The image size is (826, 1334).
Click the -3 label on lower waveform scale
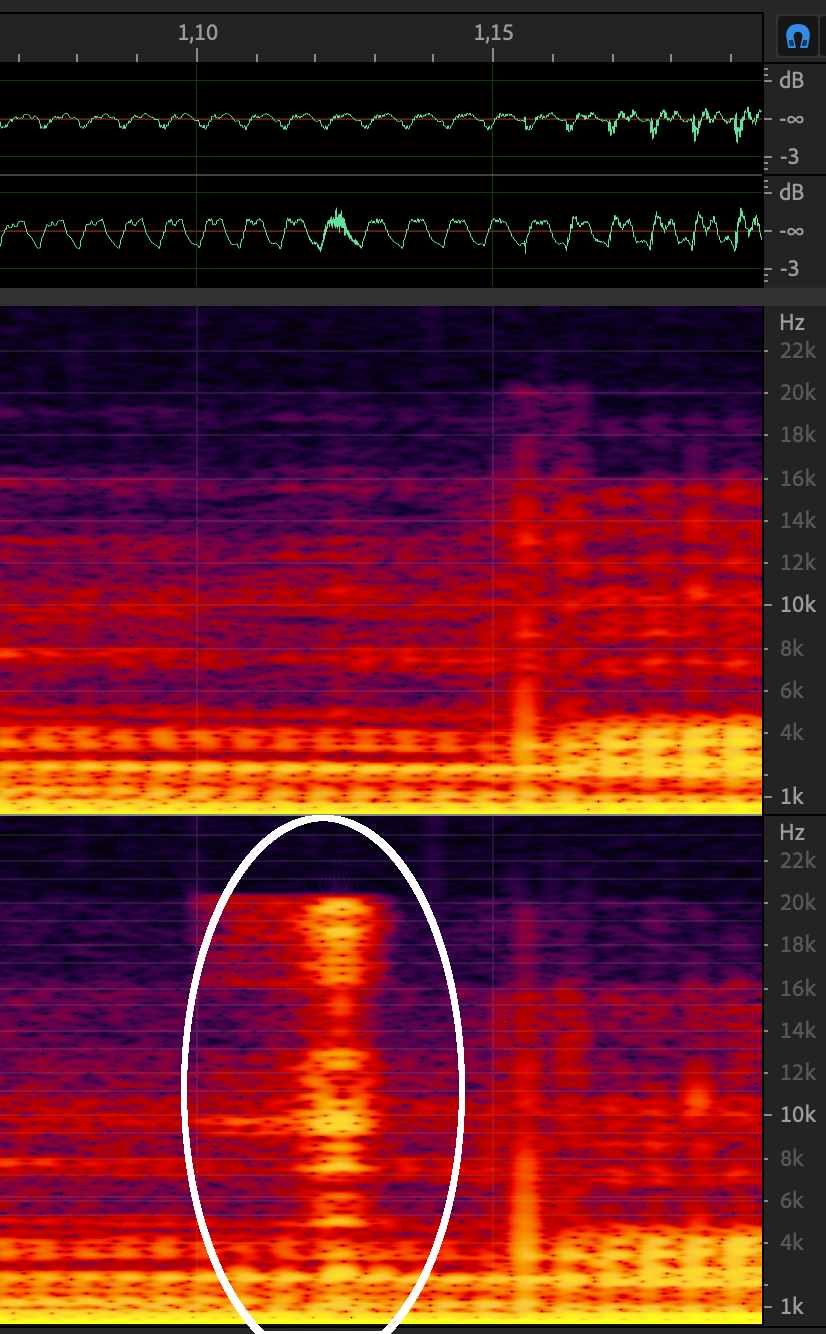pos(789,269)
